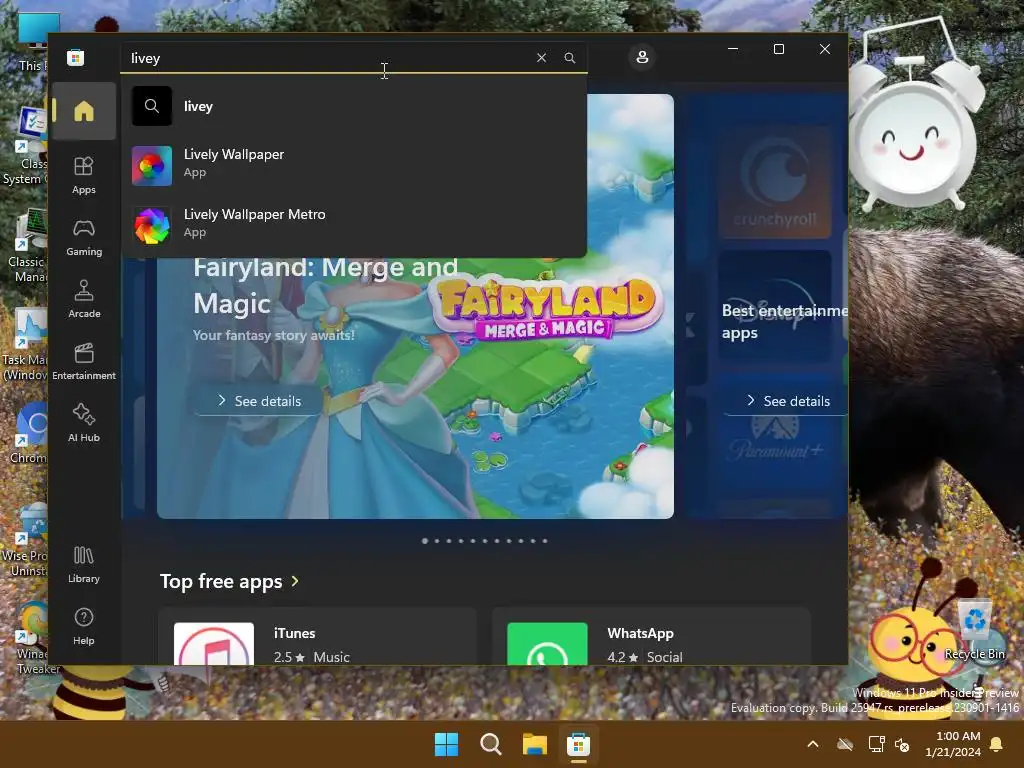Select last carousel page dot
The image size is (1024, 768).
[x=545, y=541]
